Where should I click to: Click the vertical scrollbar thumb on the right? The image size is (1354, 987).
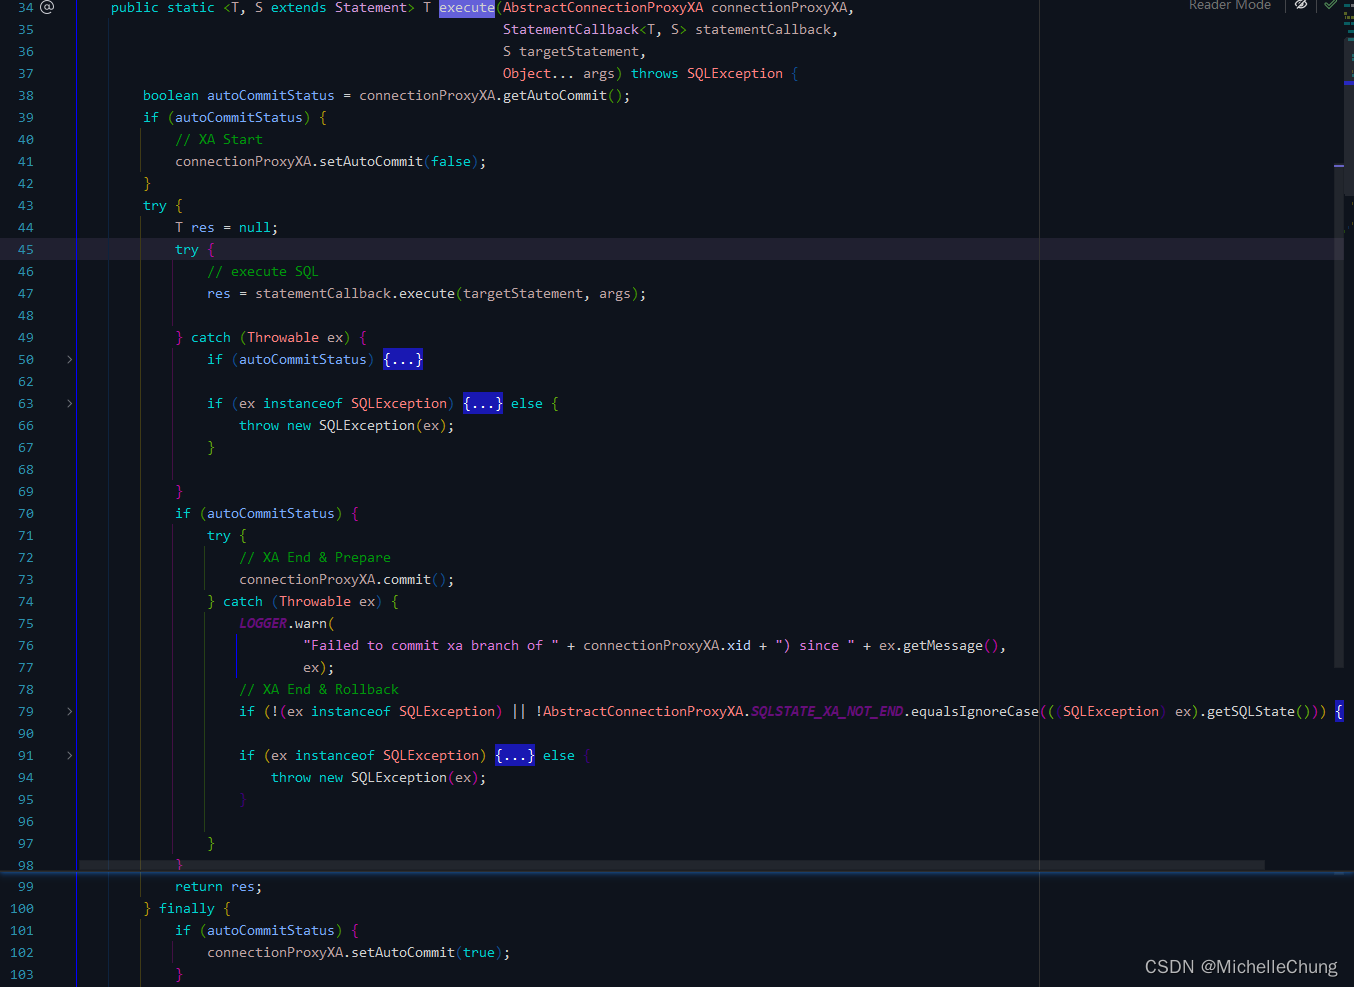coord(1339,415)
